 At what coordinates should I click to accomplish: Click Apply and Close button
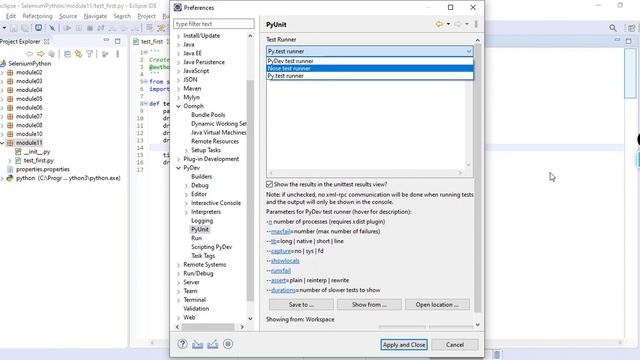pyautogui.click(x=404, y=345)
